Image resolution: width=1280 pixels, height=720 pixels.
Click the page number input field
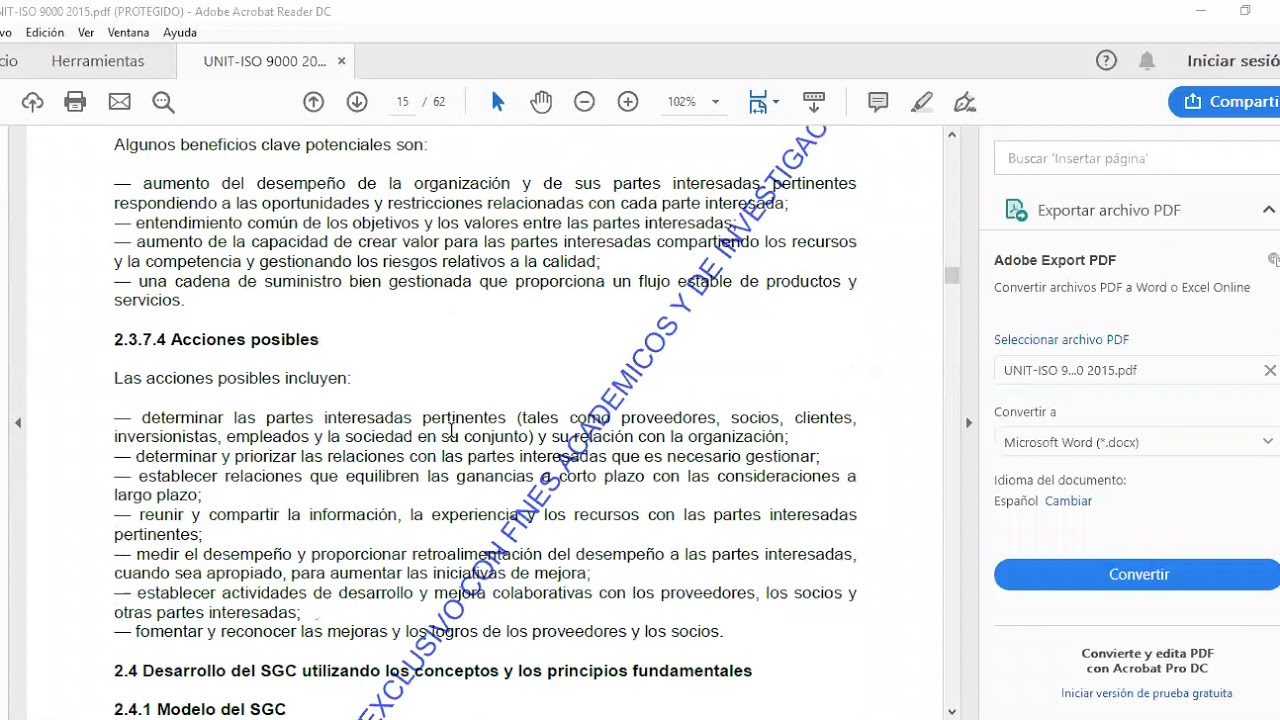pyautogui.click(x=402, y=102)
